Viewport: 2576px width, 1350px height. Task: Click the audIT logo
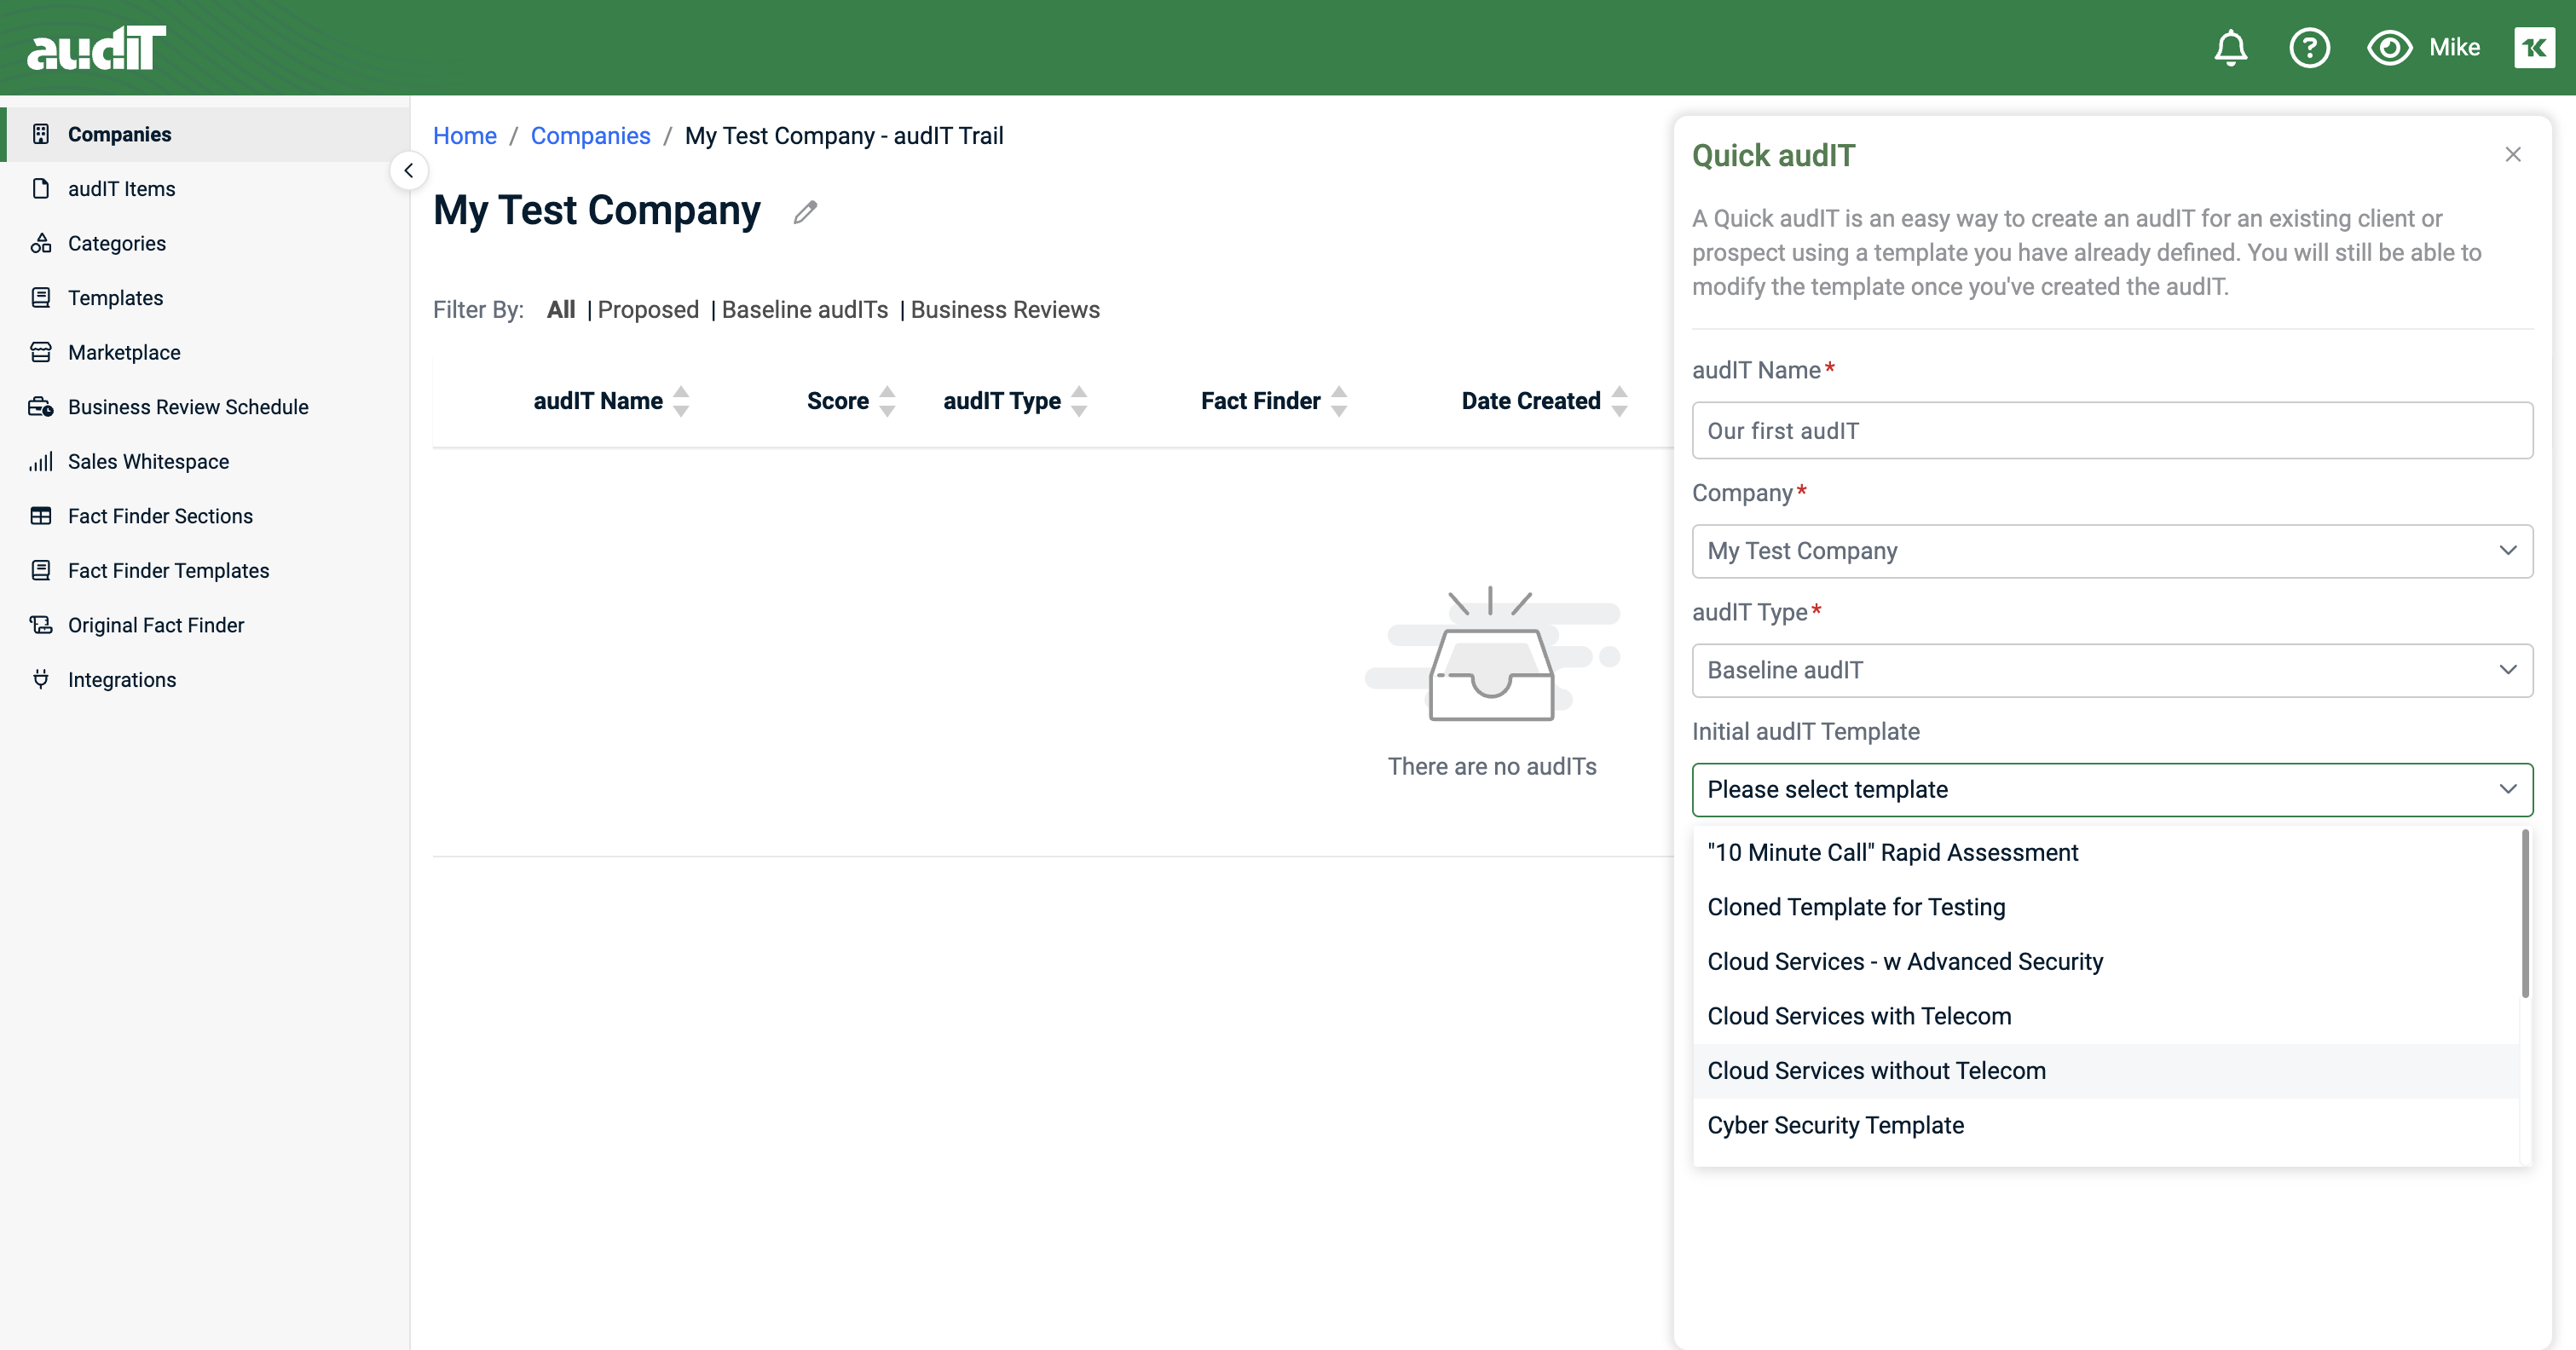coord(96,48)
